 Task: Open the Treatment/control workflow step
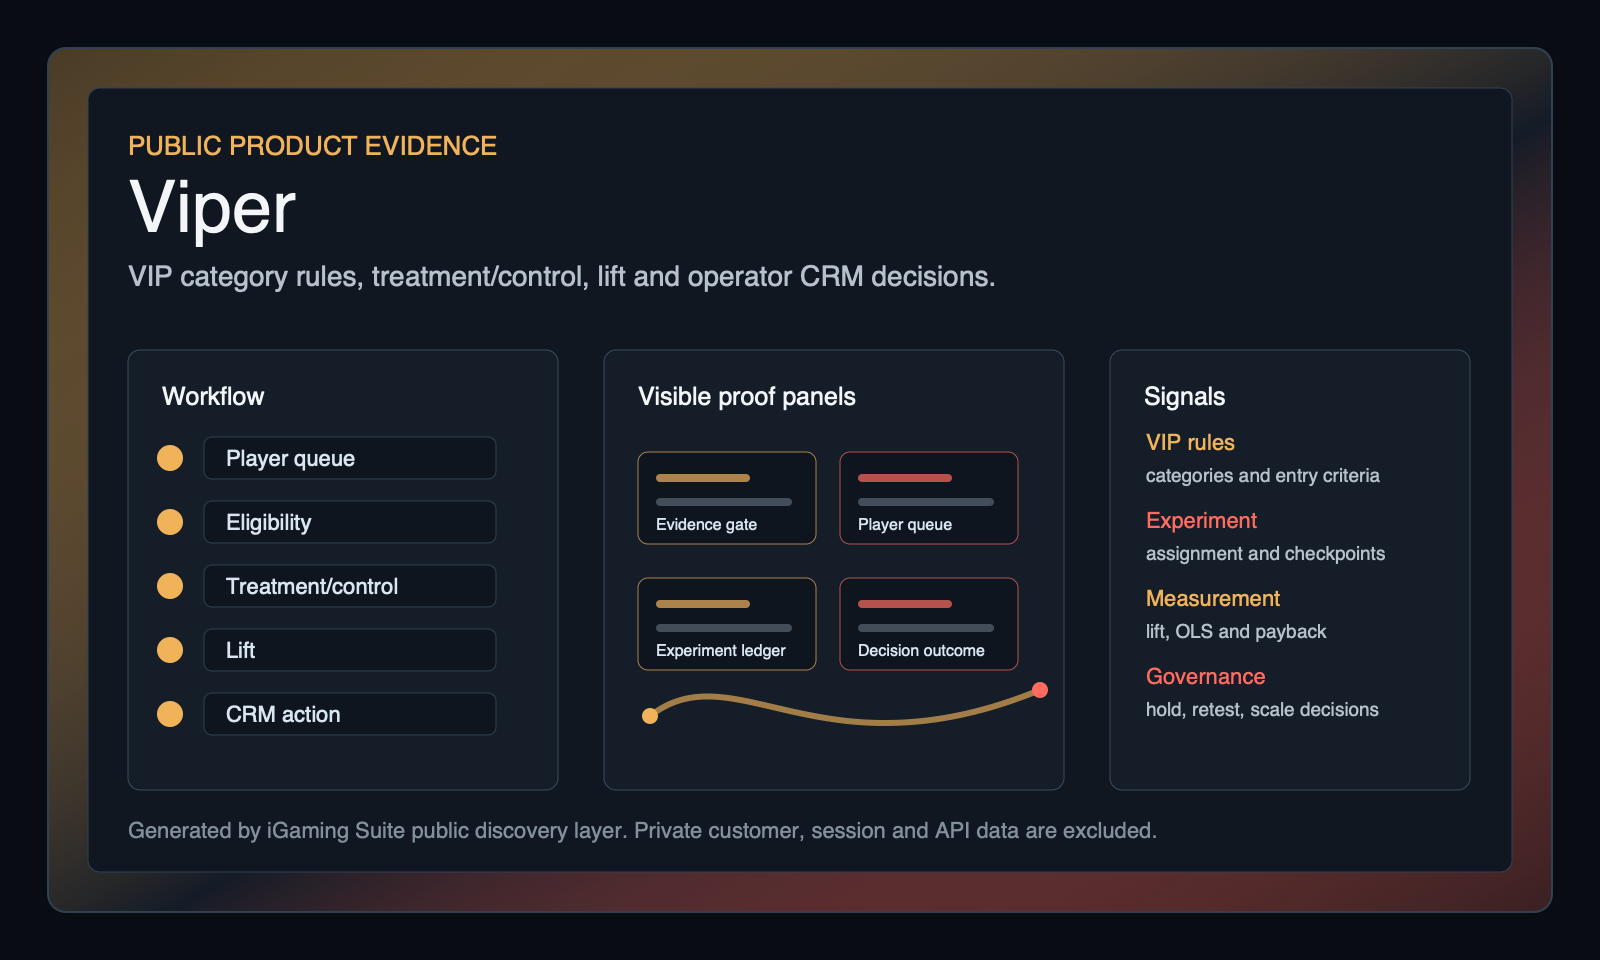(x=350, y=586)
